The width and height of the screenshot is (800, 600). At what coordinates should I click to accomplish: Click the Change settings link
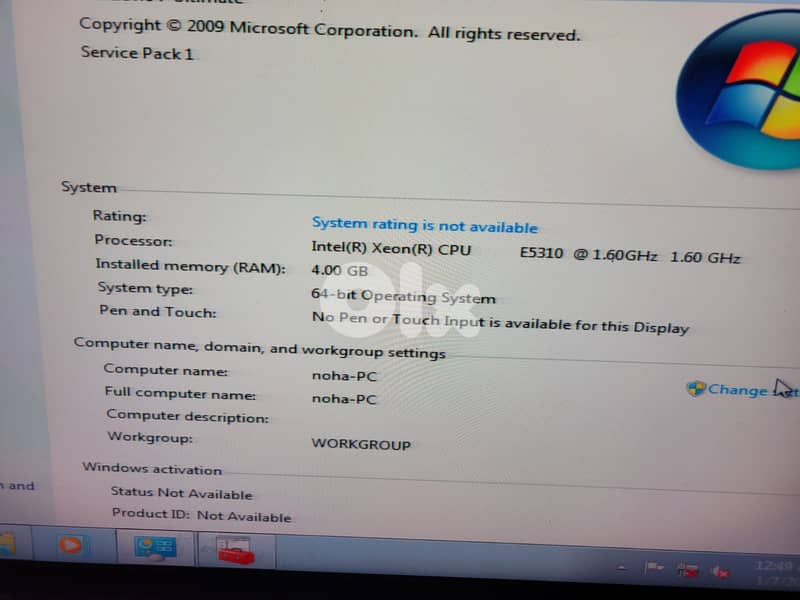pos(738,390)
